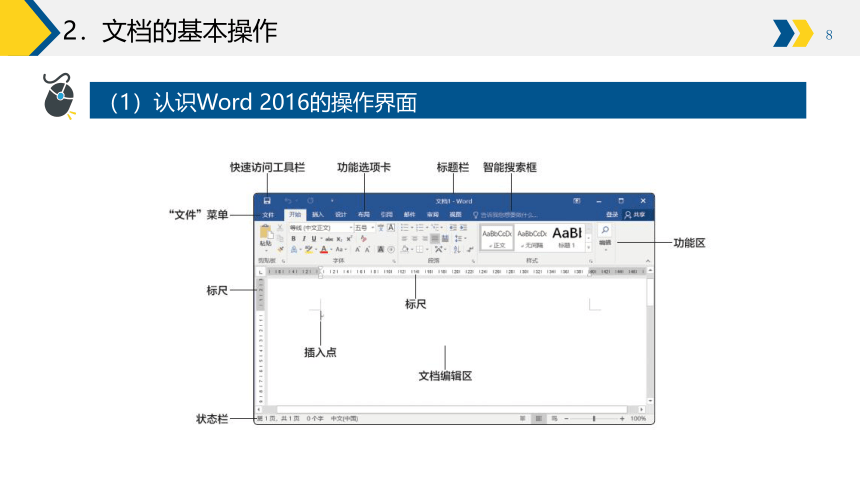
Task: Switch to the 邮件 (Mailings) tab
Action: point(410,215)
